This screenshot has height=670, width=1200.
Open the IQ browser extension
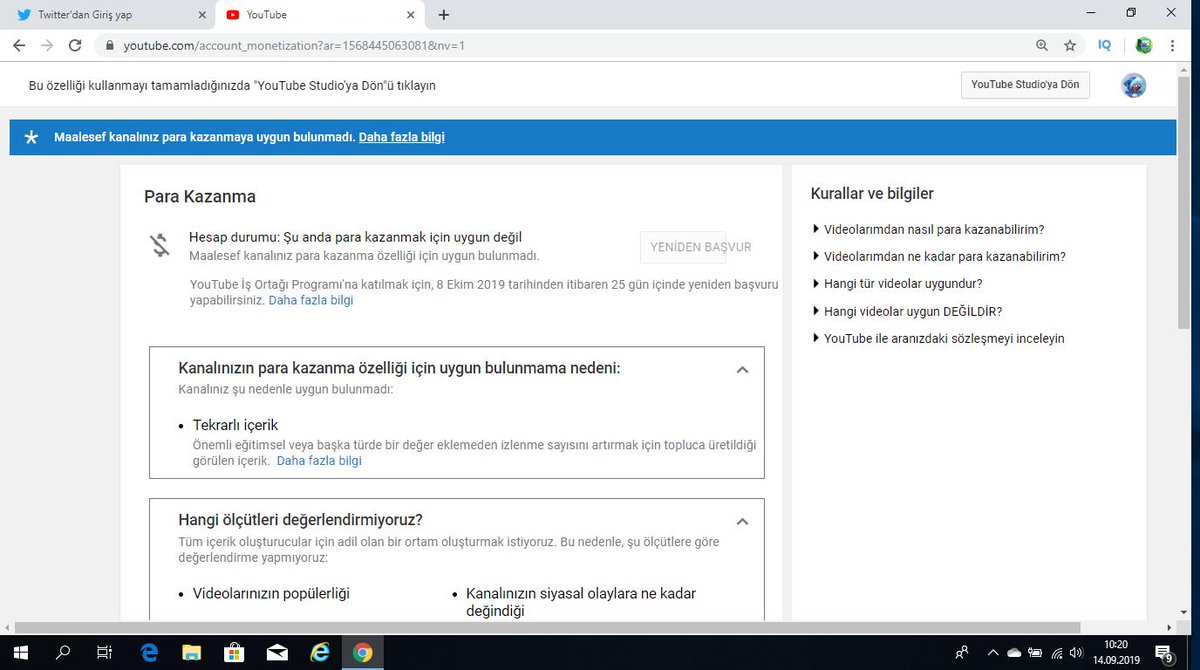click(1105, 46)
